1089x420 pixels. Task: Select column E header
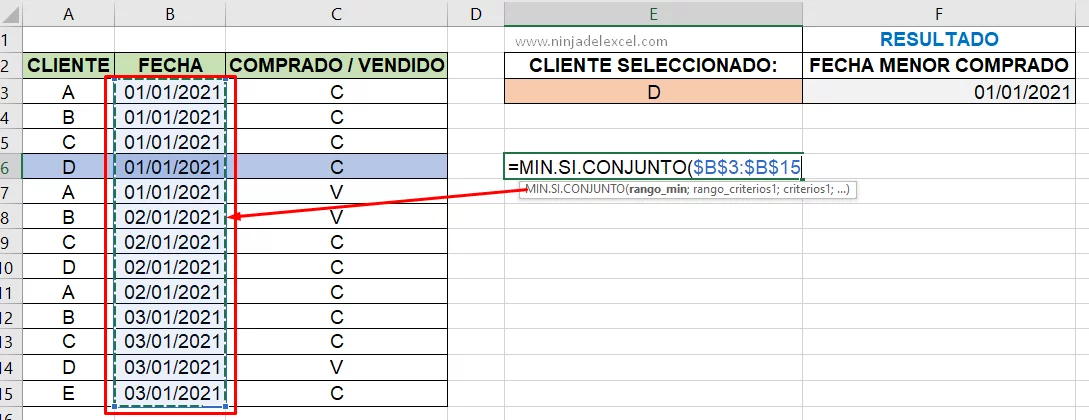point(653,13)
